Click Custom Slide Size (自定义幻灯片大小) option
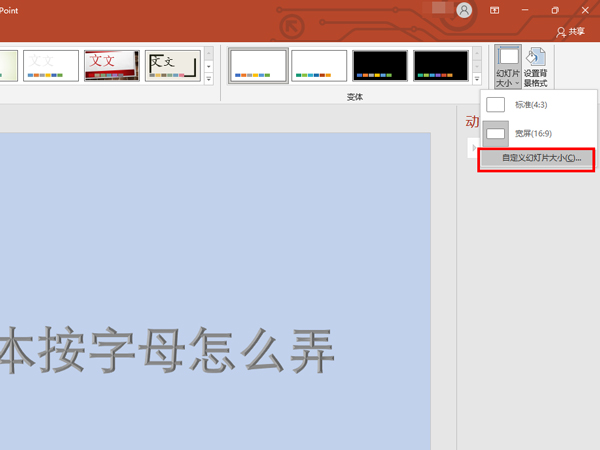 click(x=536, y=159)
